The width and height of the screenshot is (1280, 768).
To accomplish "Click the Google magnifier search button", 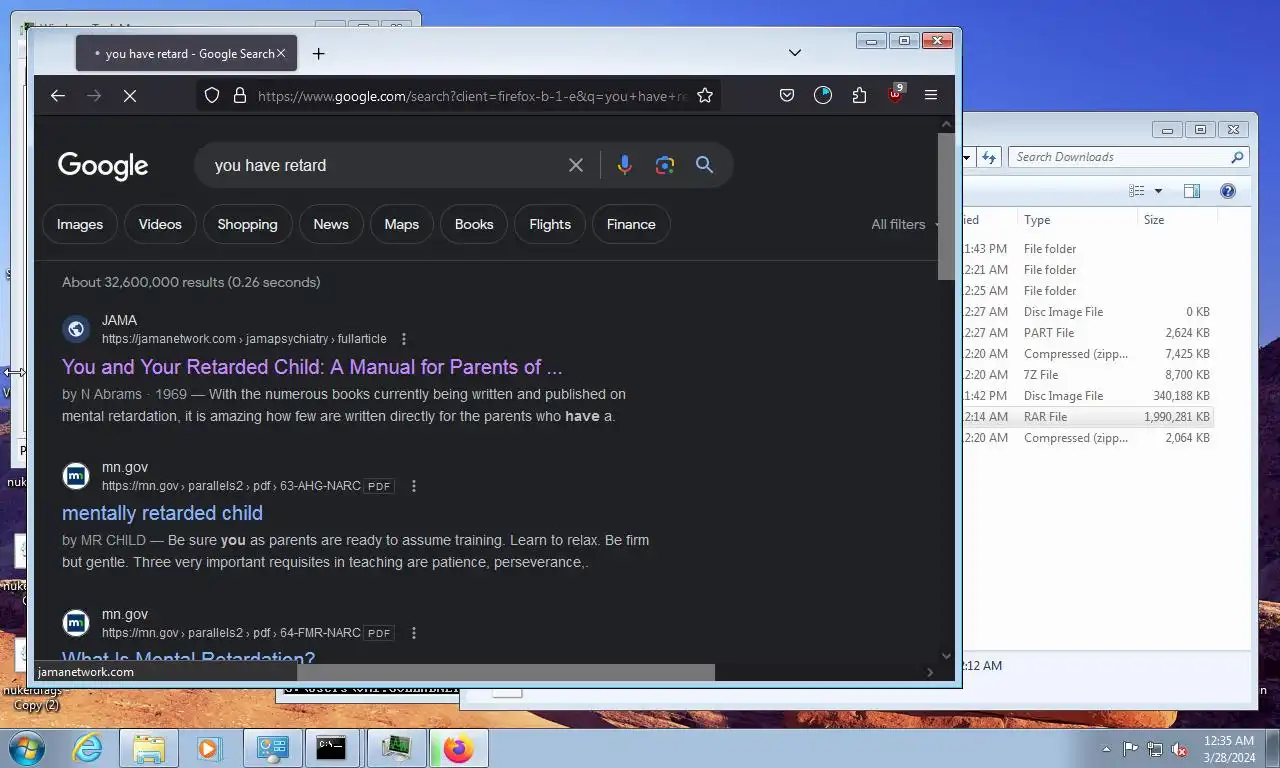I will 705,165.
